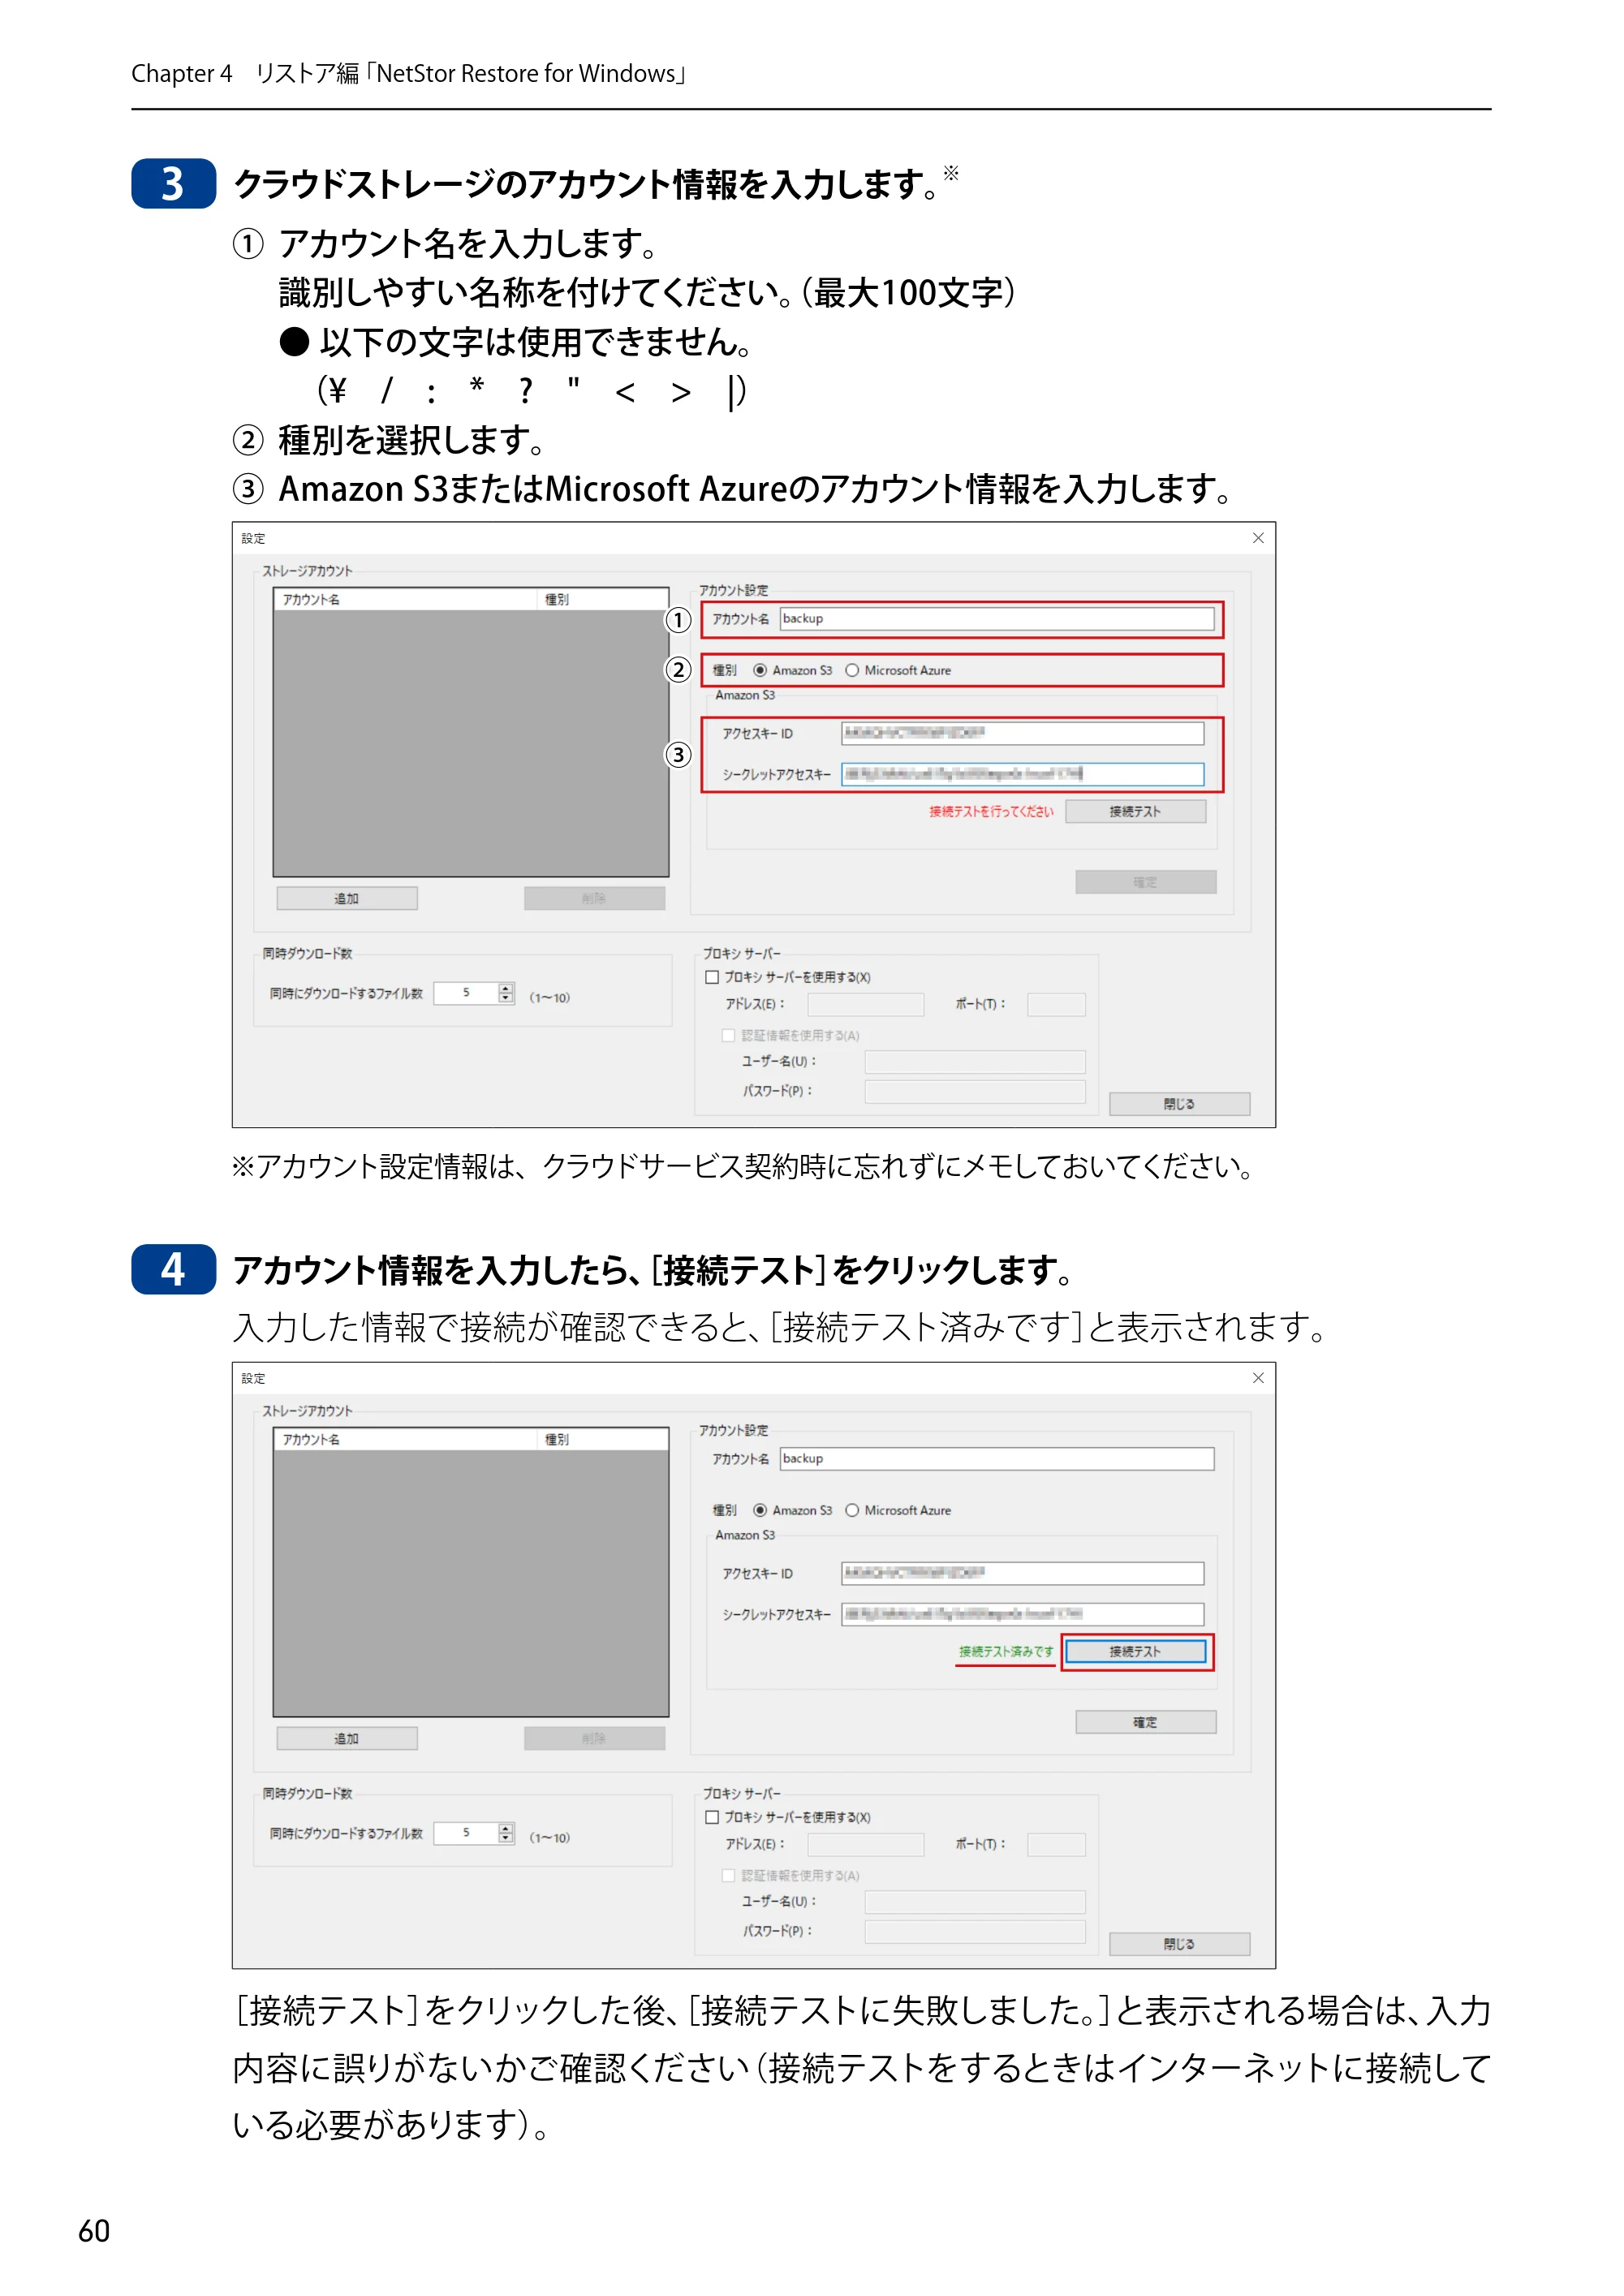
Task: Click the greyed 削除 button in step 4 dialog
Action: pos(594,1738)
